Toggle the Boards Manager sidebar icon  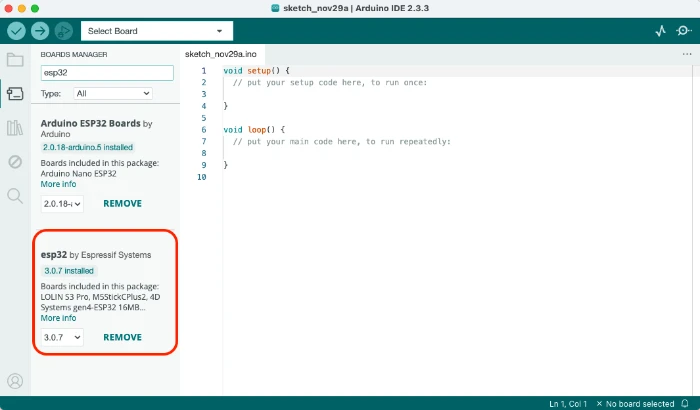pyautogui.click(x=15, y=93)
